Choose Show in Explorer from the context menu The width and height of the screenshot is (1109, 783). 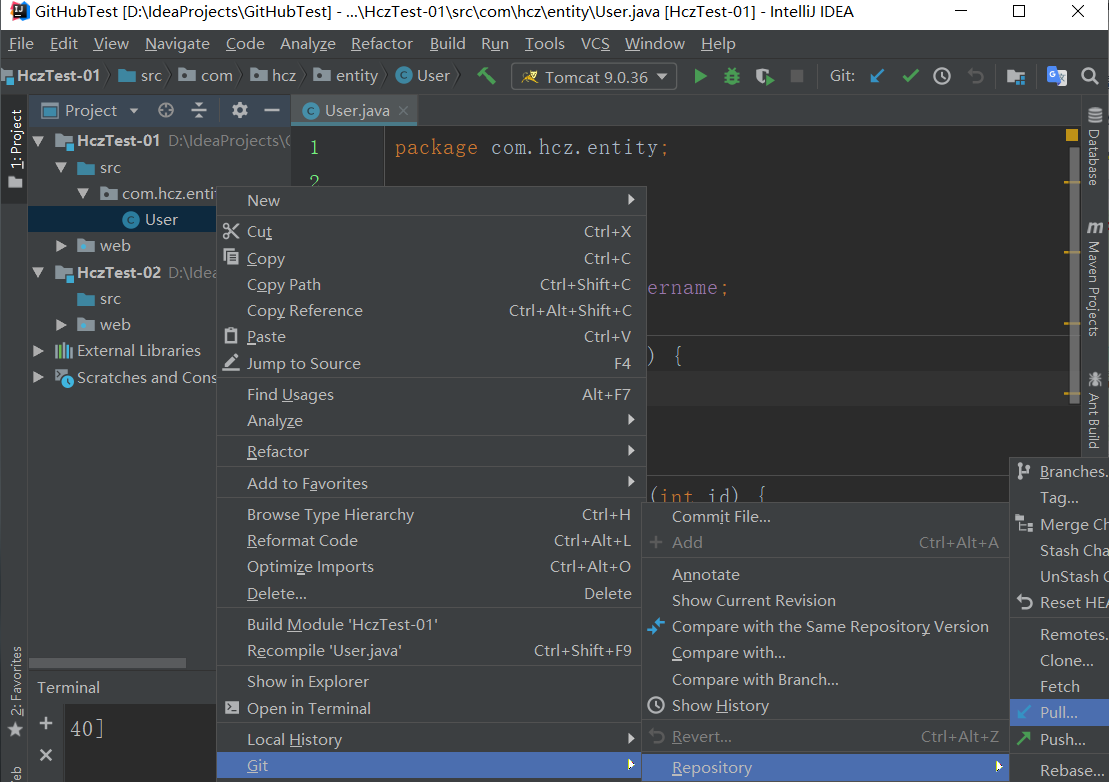431,682
